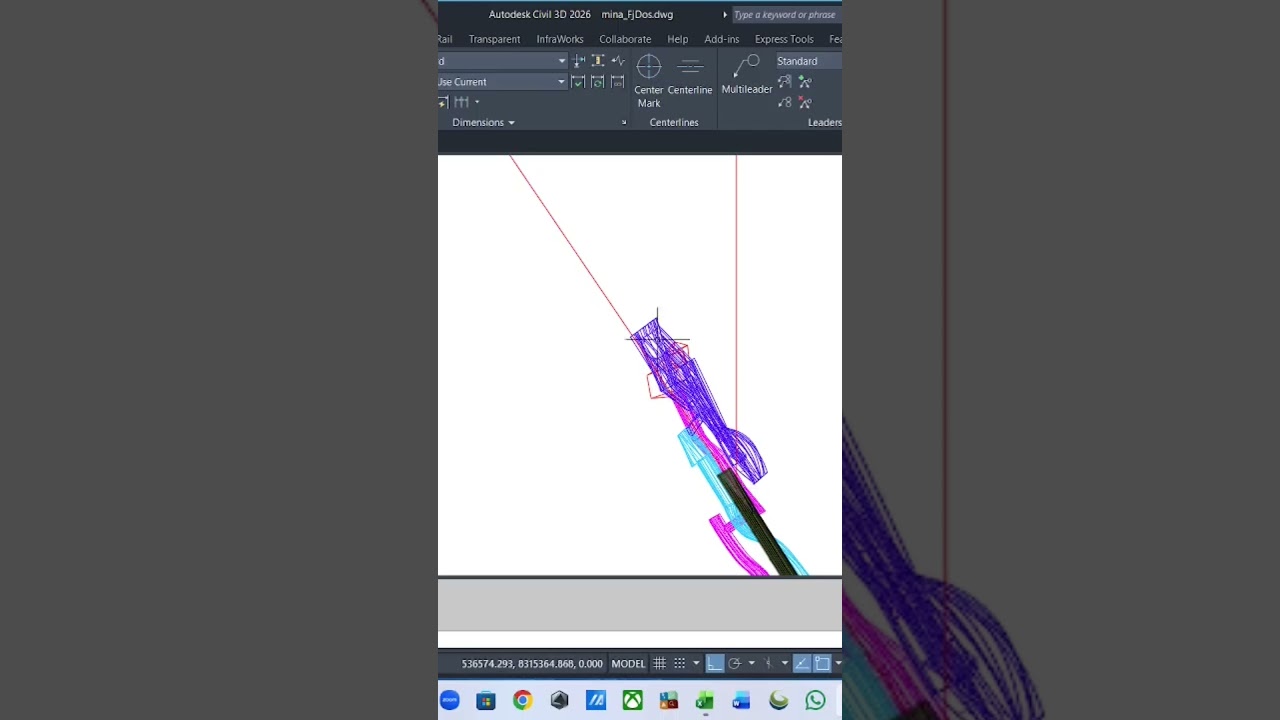Open Zoom from the taskbar

[x=449, y=701]
